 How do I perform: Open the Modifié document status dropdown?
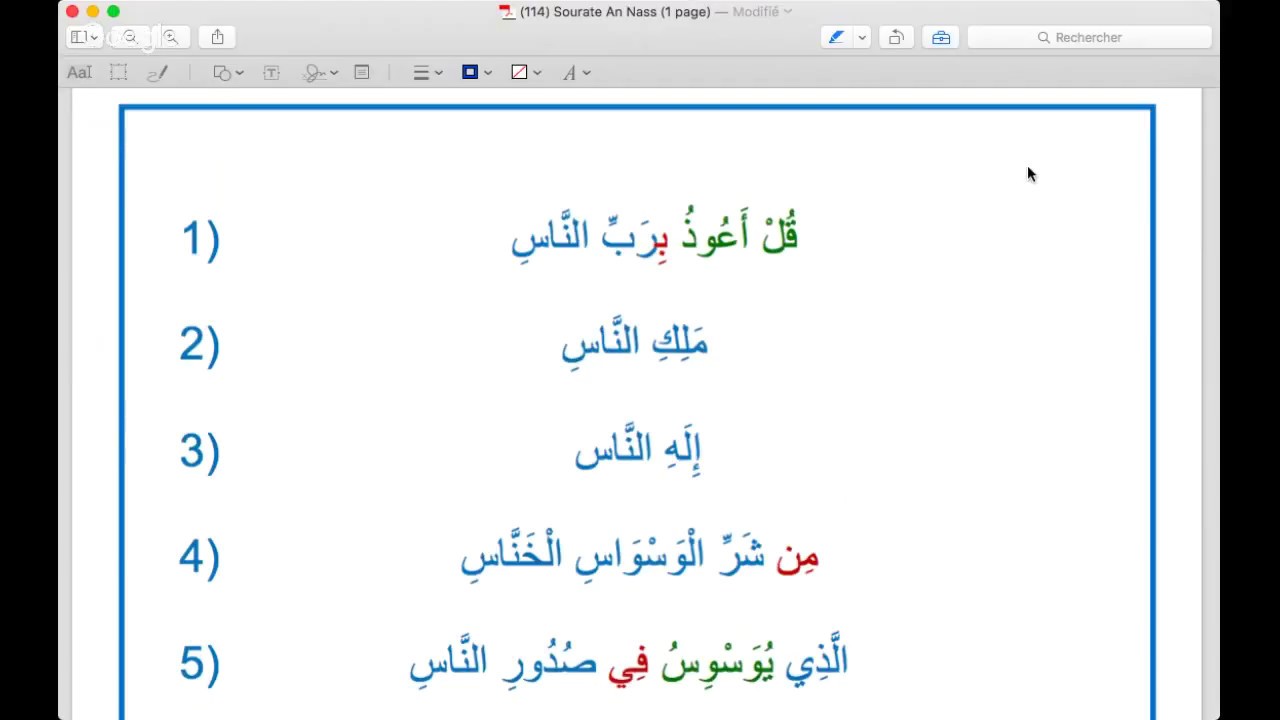coord(760,12)
